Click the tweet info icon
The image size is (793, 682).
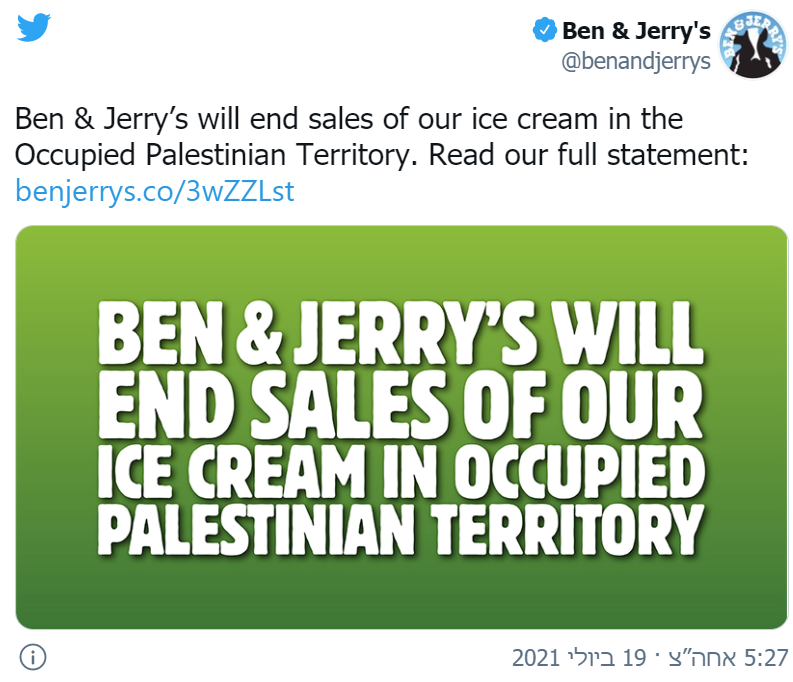pos(34,657)
